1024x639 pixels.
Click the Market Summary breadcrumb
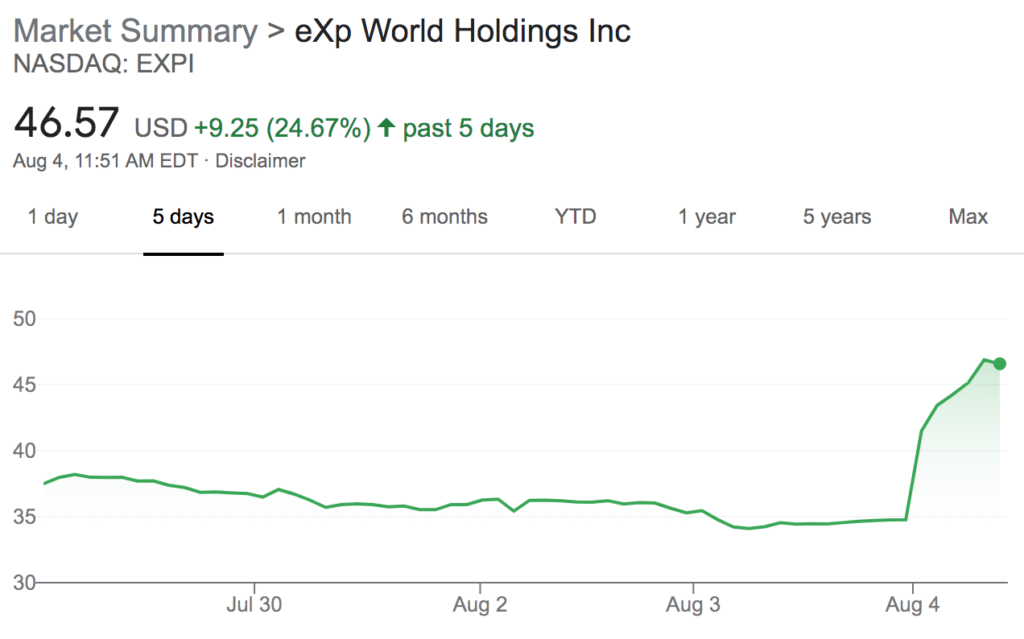point(135,31)
